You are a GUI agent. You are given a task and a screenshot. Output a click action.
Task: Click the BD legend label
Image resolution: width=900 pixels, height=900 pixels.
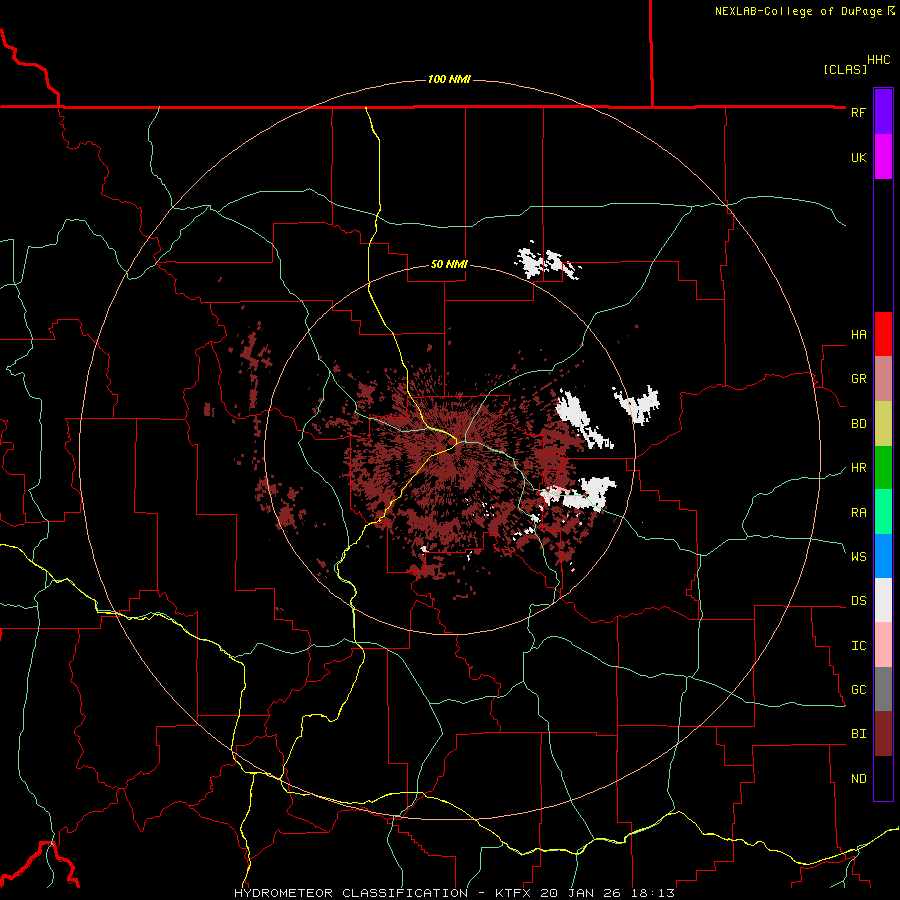858,424
